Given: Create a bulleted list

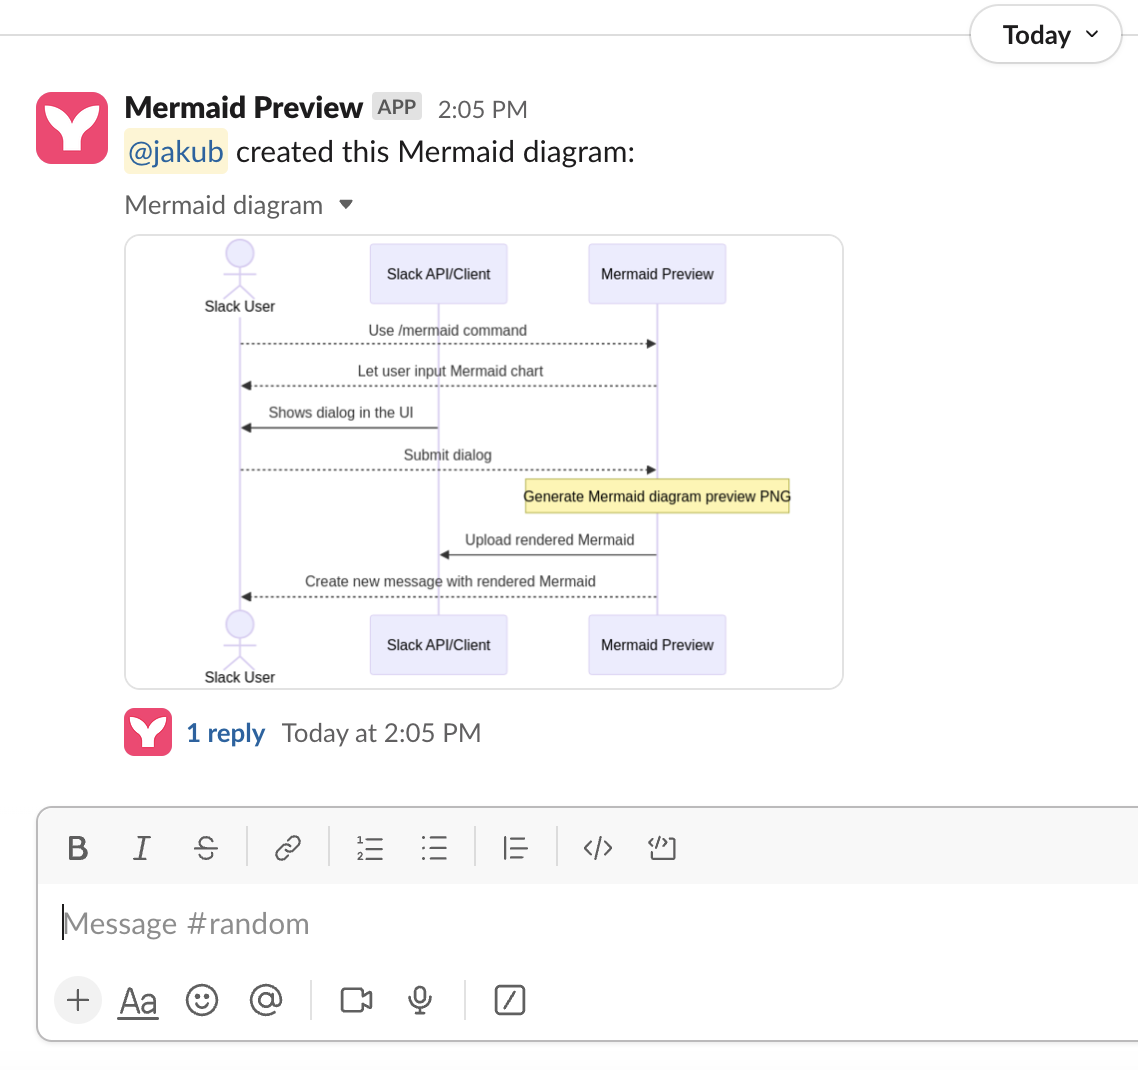Looking at the screenshot, I should click(434, 847).
